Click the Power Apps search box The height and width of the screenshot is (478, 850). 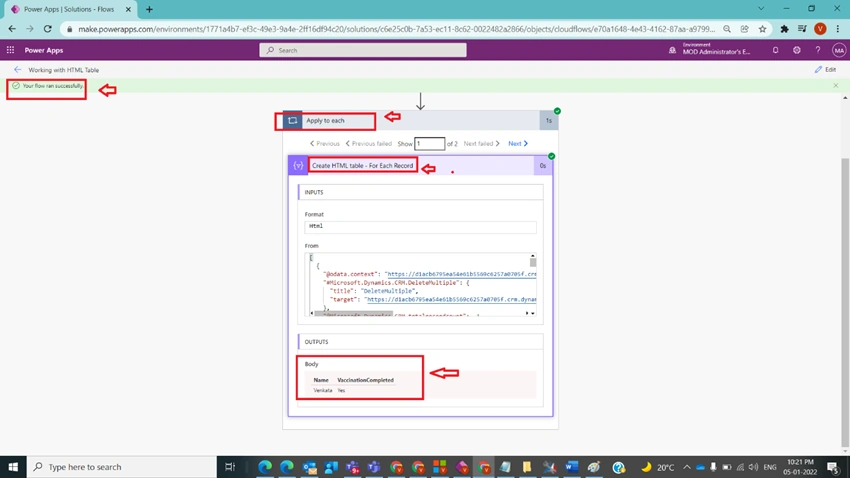click(x=363, y=50)
